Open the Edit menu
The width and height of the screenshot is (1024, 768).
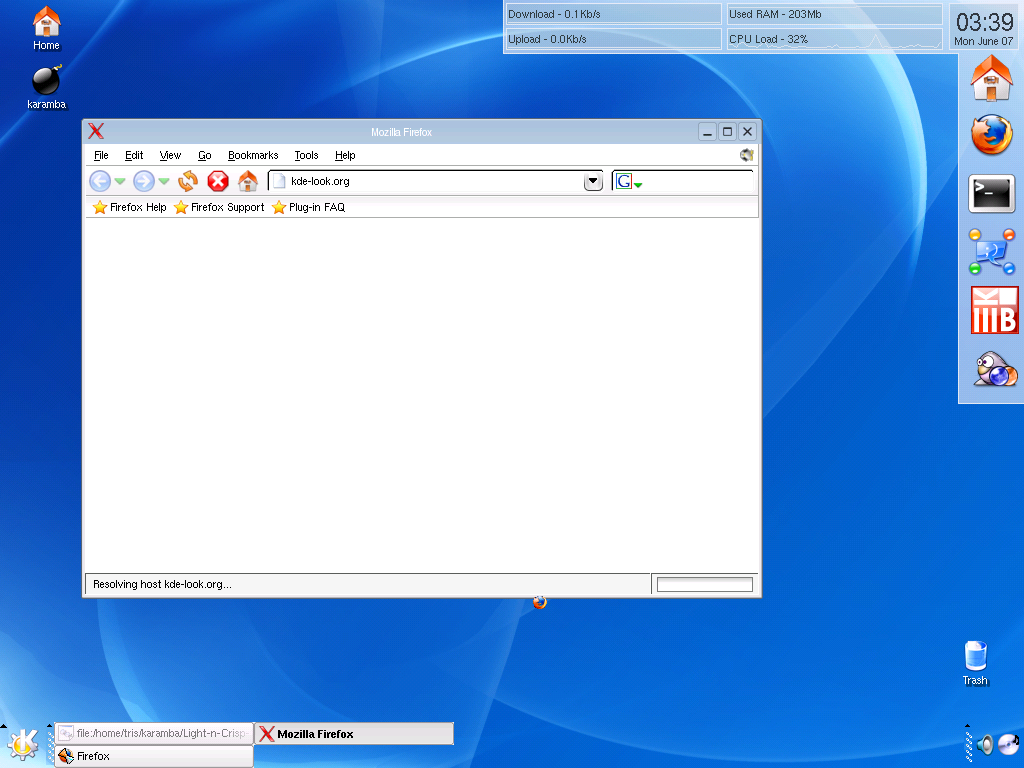coord(134,155)
